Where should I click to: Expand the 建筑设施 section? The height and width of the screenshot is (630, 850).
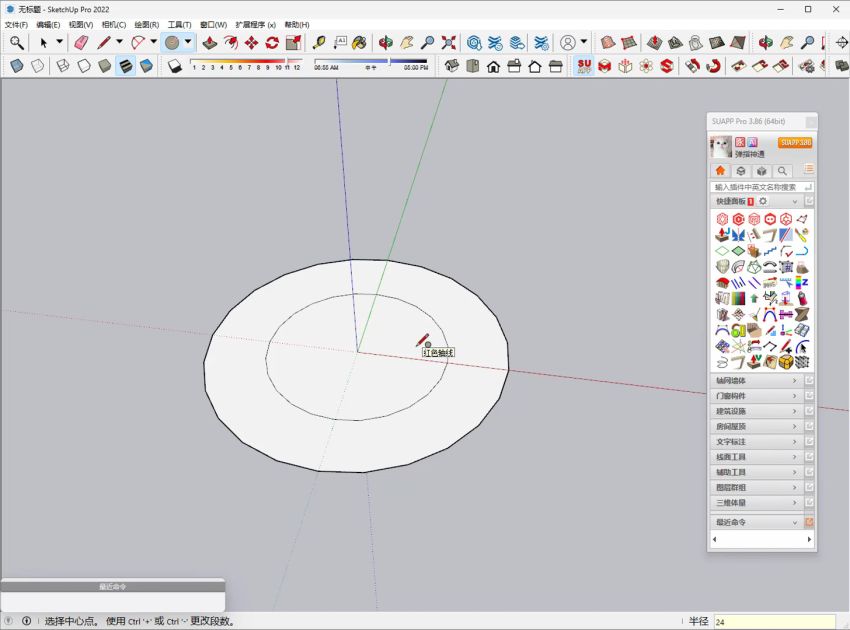pos(755,411)
